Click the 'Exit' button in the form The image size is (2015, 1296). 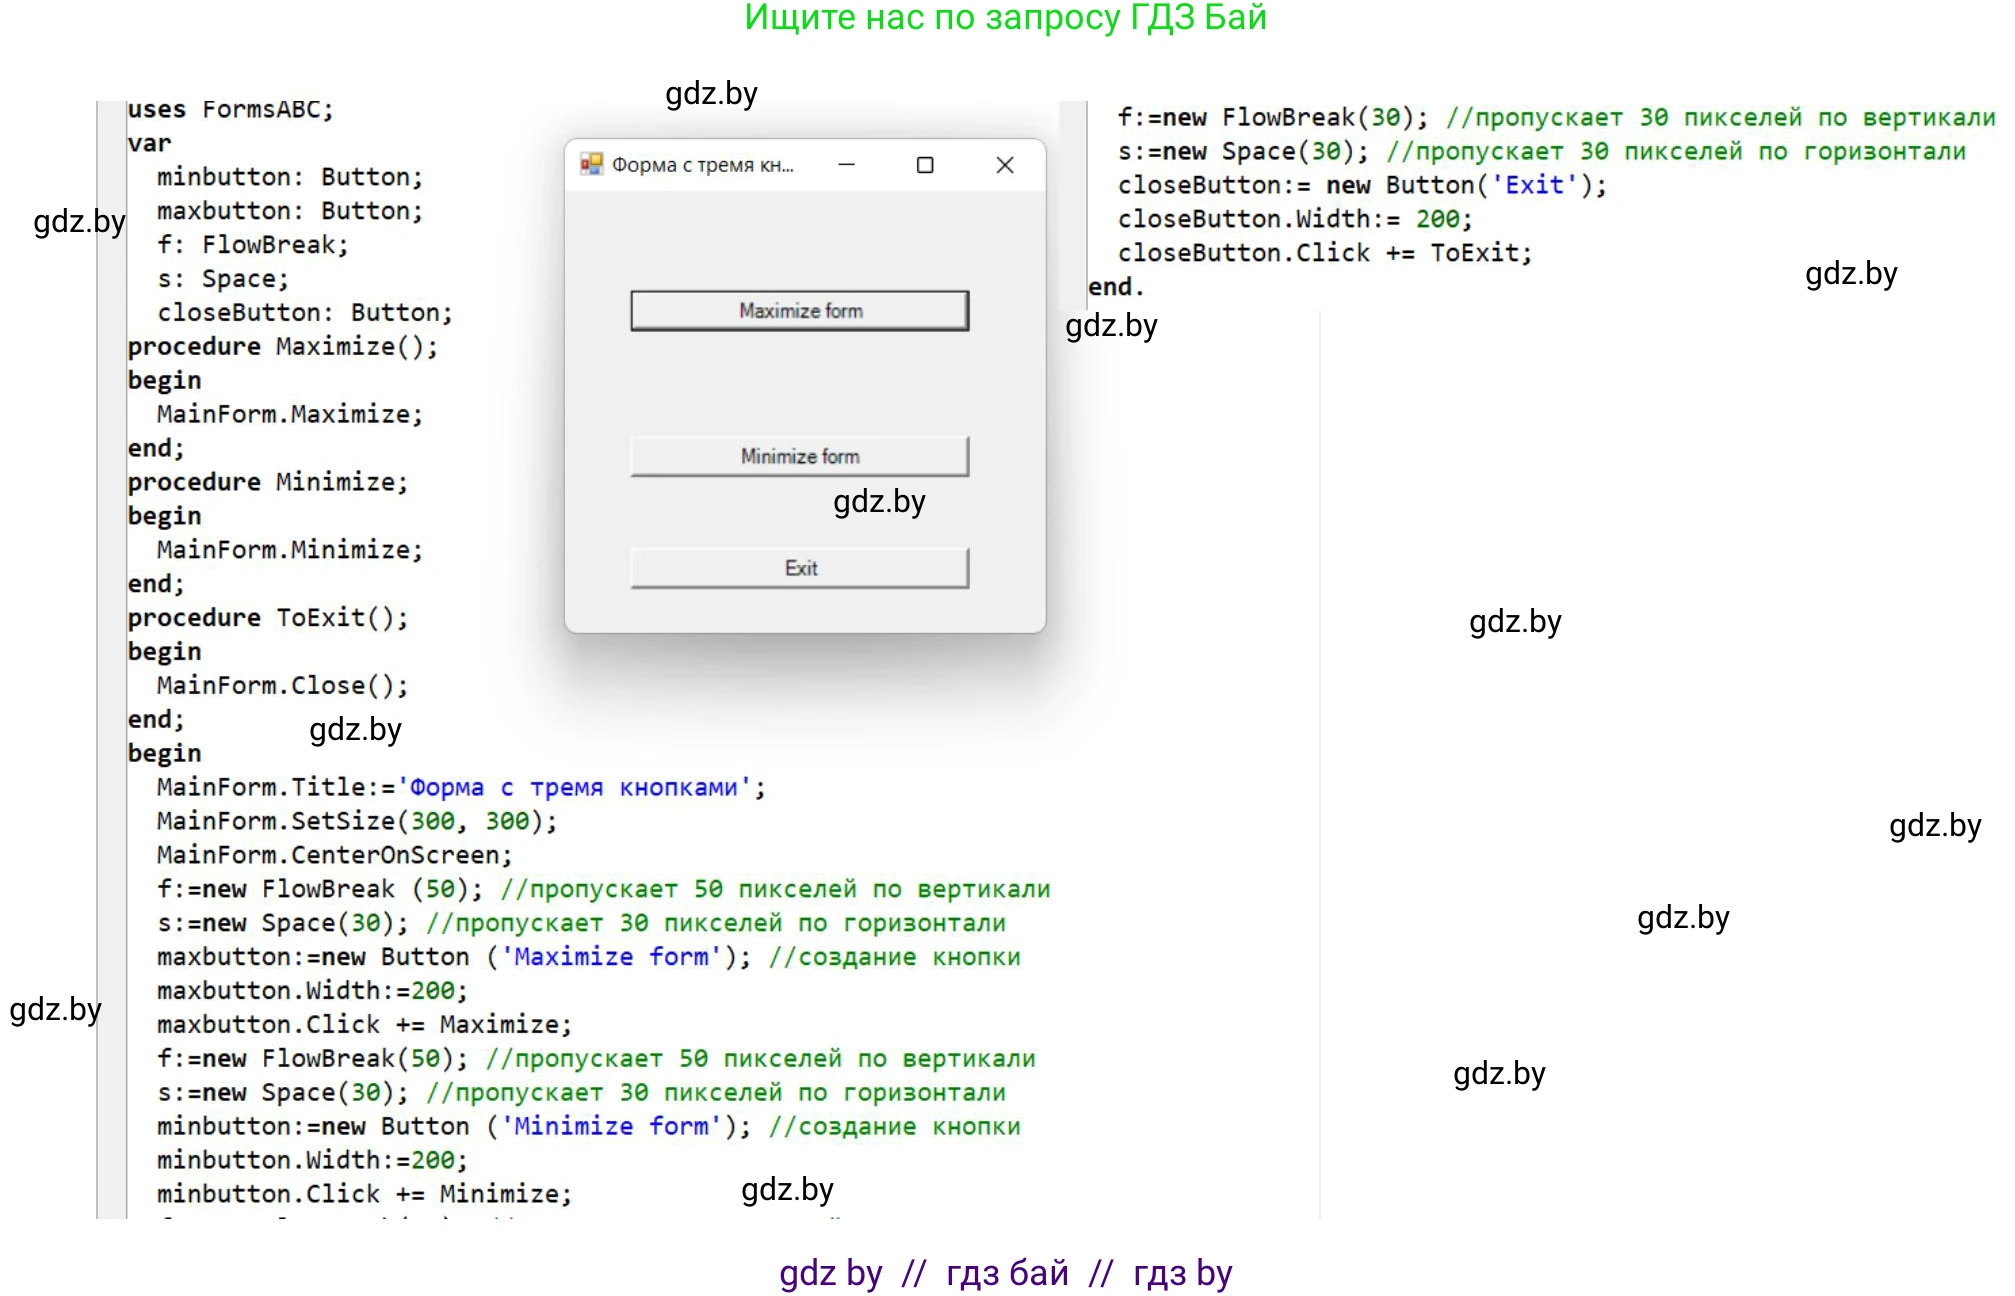pos(799,568)
